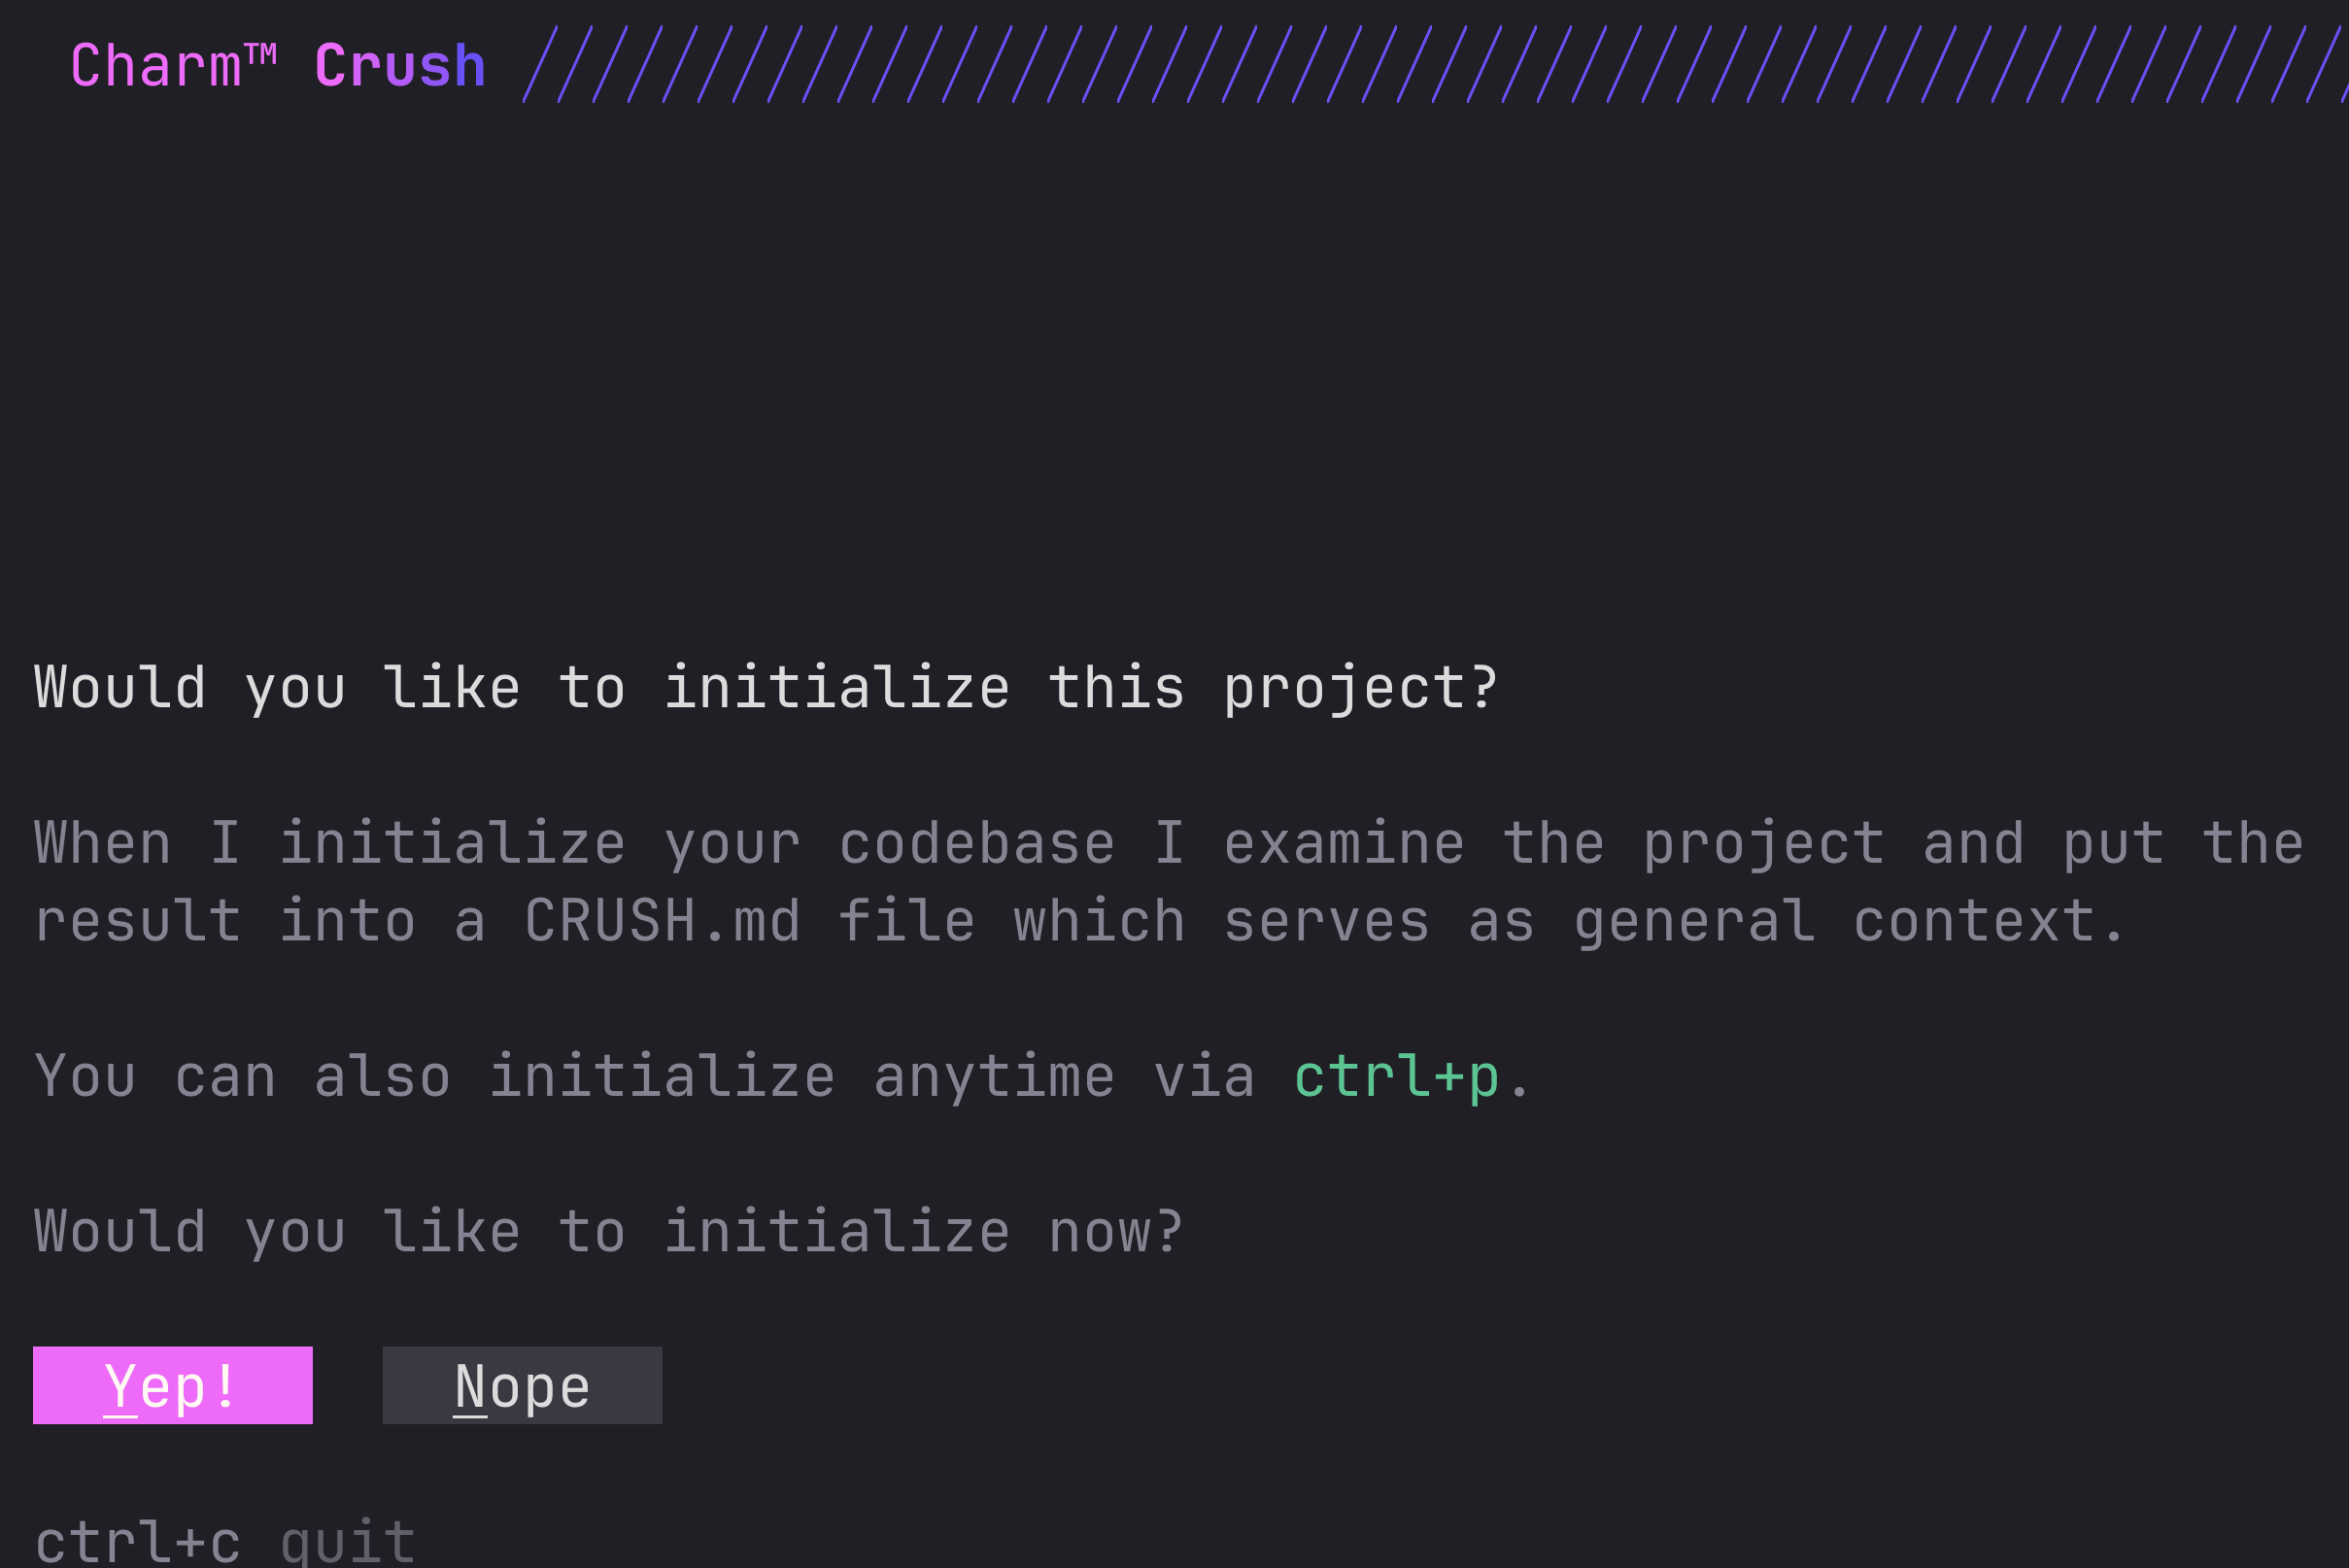Click the Crush title text
Screen dimensions: 2349x1568
pyautogui.click(x=400, y=65)
